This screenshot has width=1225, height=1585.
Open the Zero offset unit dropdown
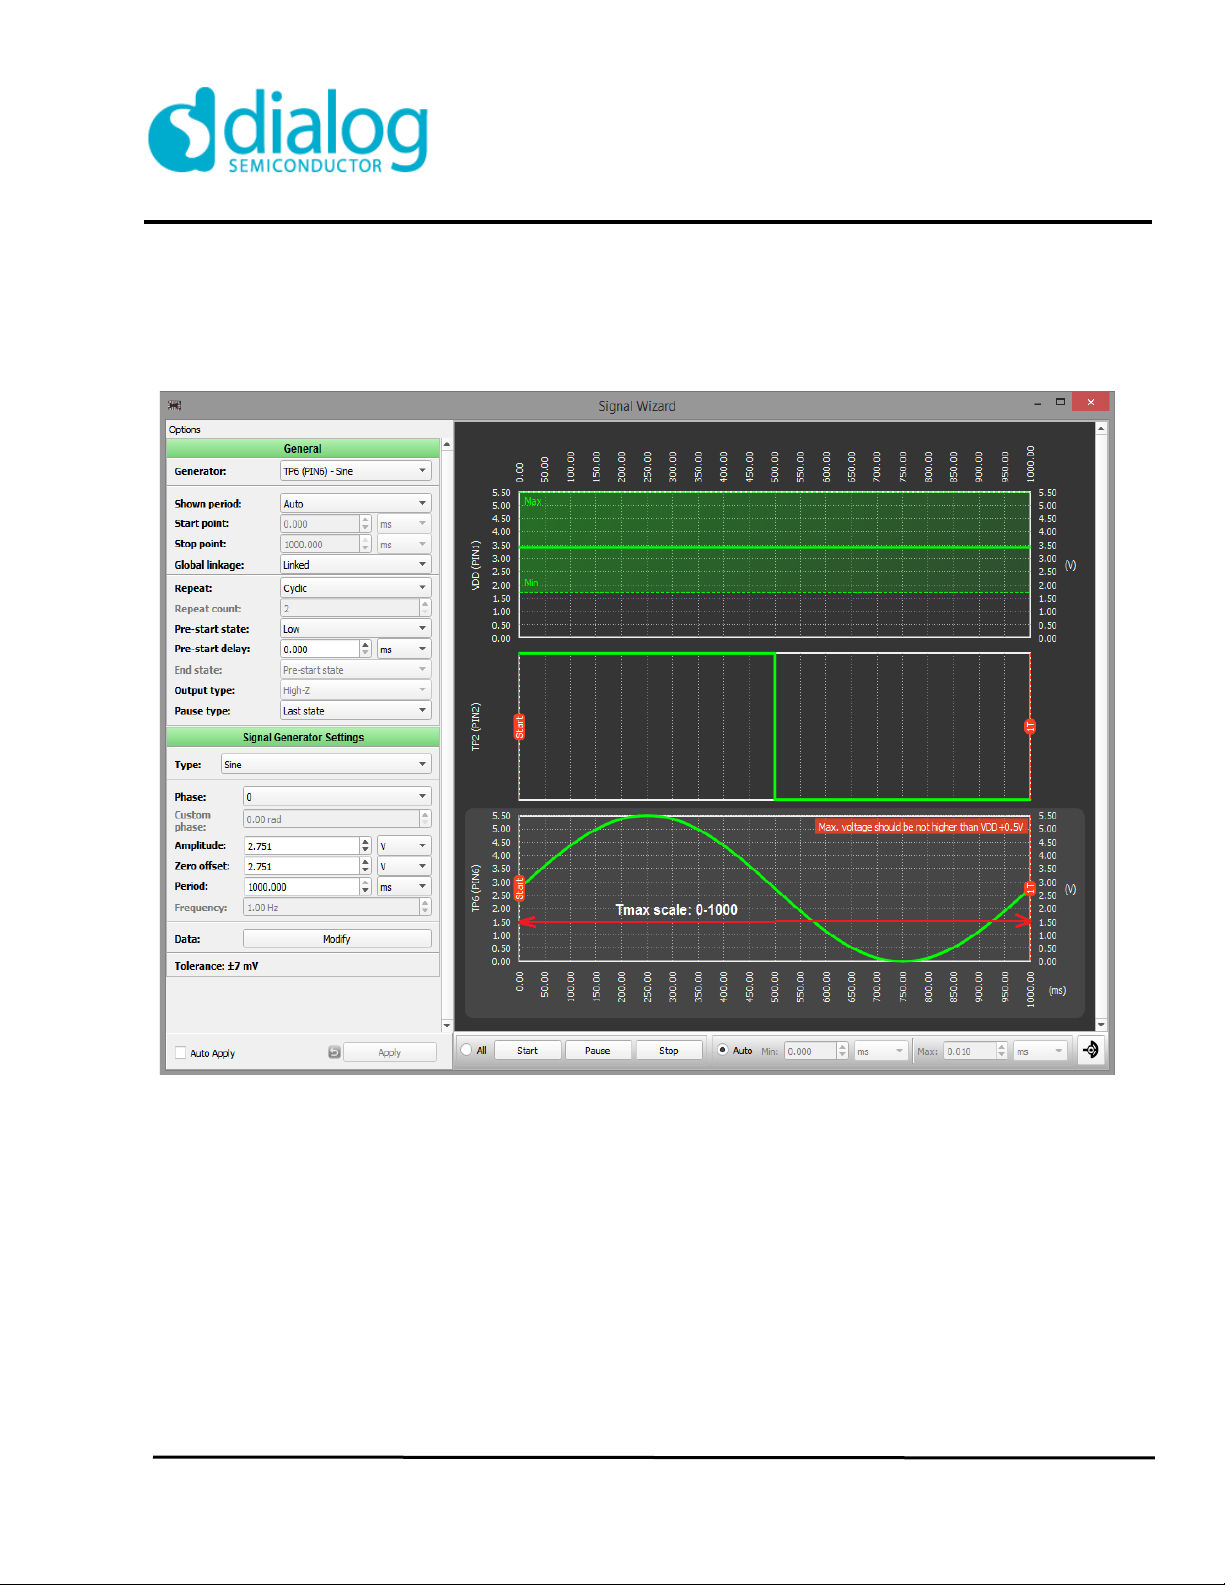click(x=404, y=866)
